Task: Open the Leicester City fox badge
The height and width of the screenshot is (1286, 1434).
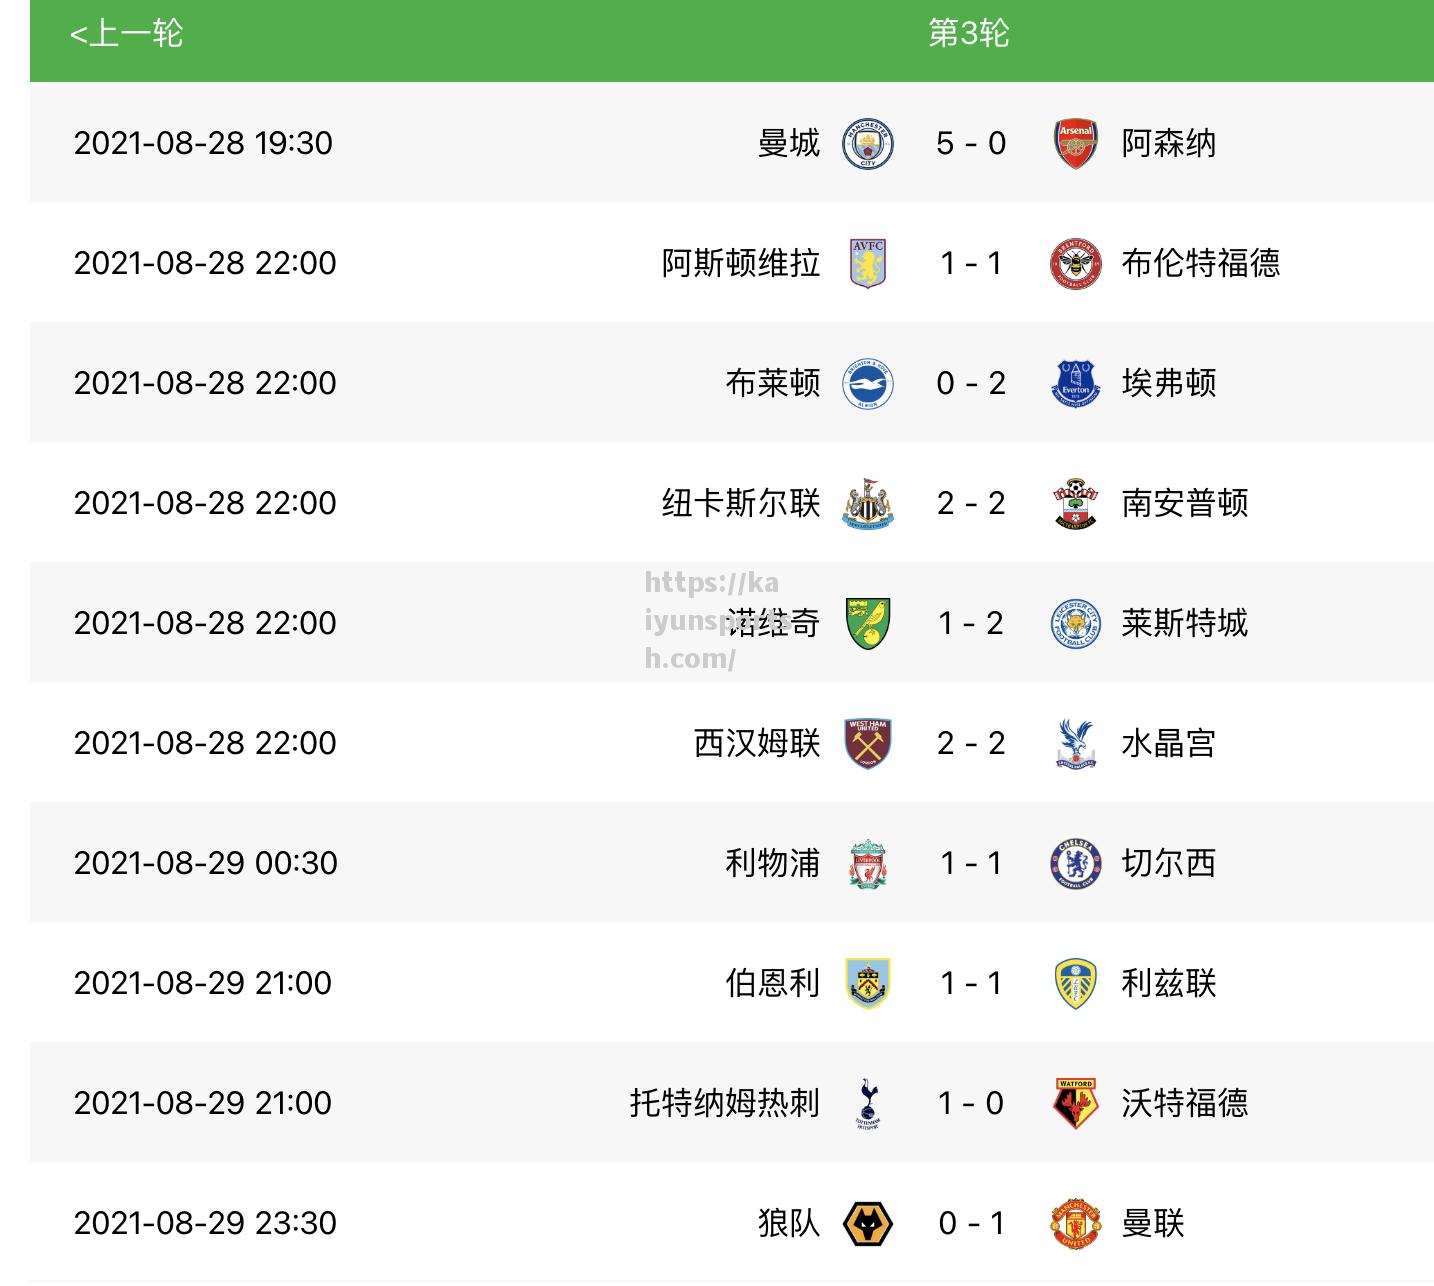Action: [1076, 624]
